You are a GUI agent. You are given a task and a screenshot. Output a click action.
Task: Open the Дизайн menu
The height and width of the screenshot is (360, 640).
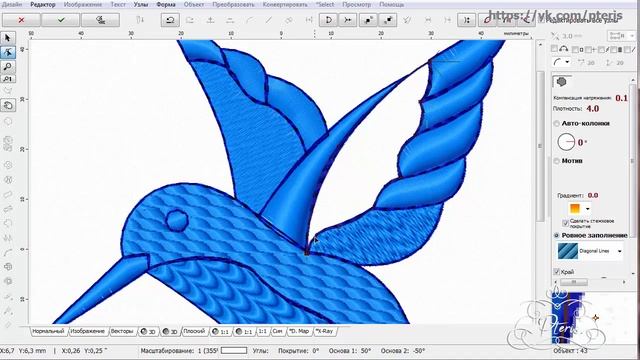click(12, 4)
